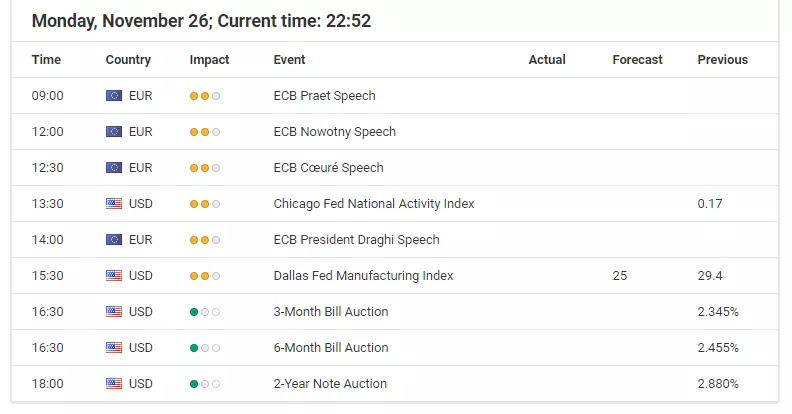Click the EUR label in 09:00 row
This screenshot has width=792, height=414.
140,95
